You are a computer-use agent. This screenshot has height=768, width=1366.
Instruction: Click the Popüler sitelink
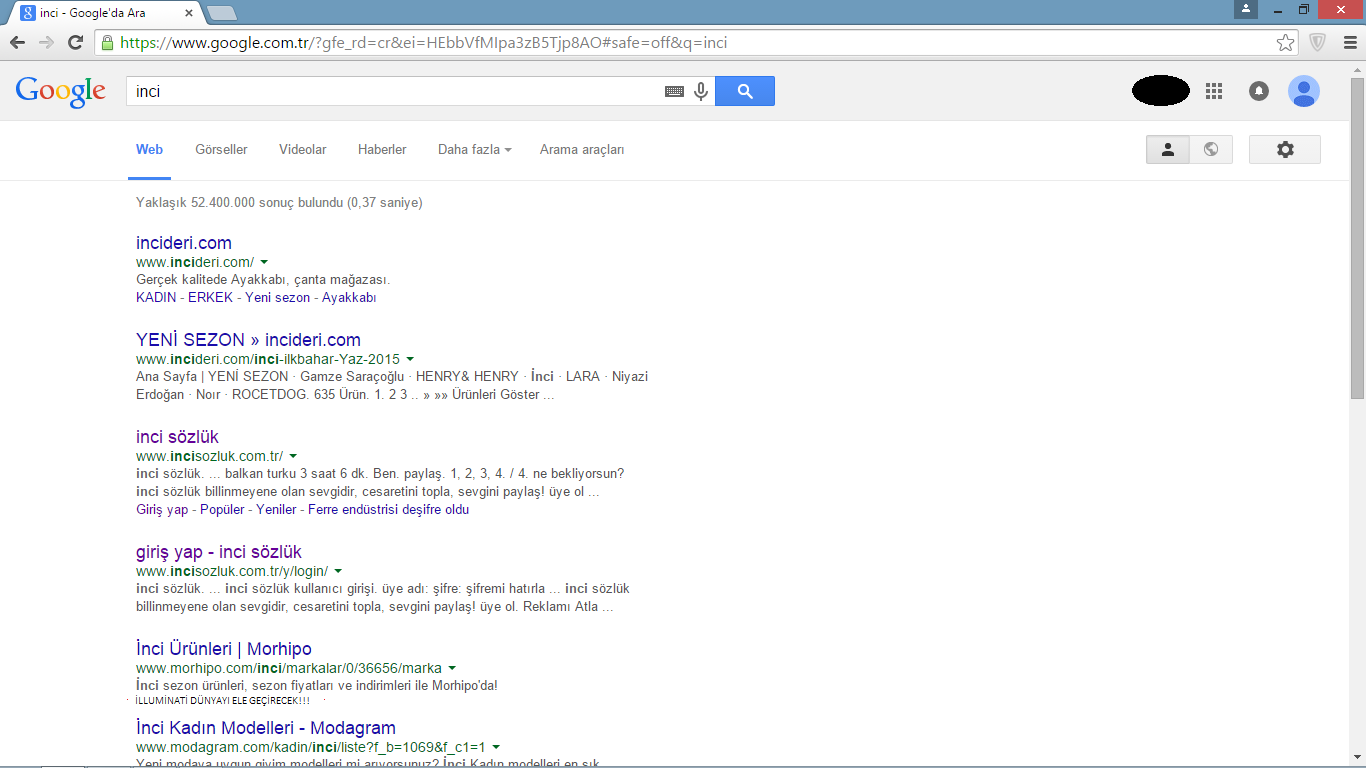point(222,510)
